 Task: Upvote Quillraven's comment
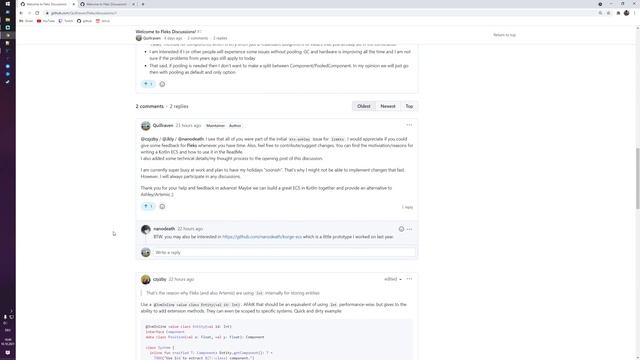(x=148, y=207)
